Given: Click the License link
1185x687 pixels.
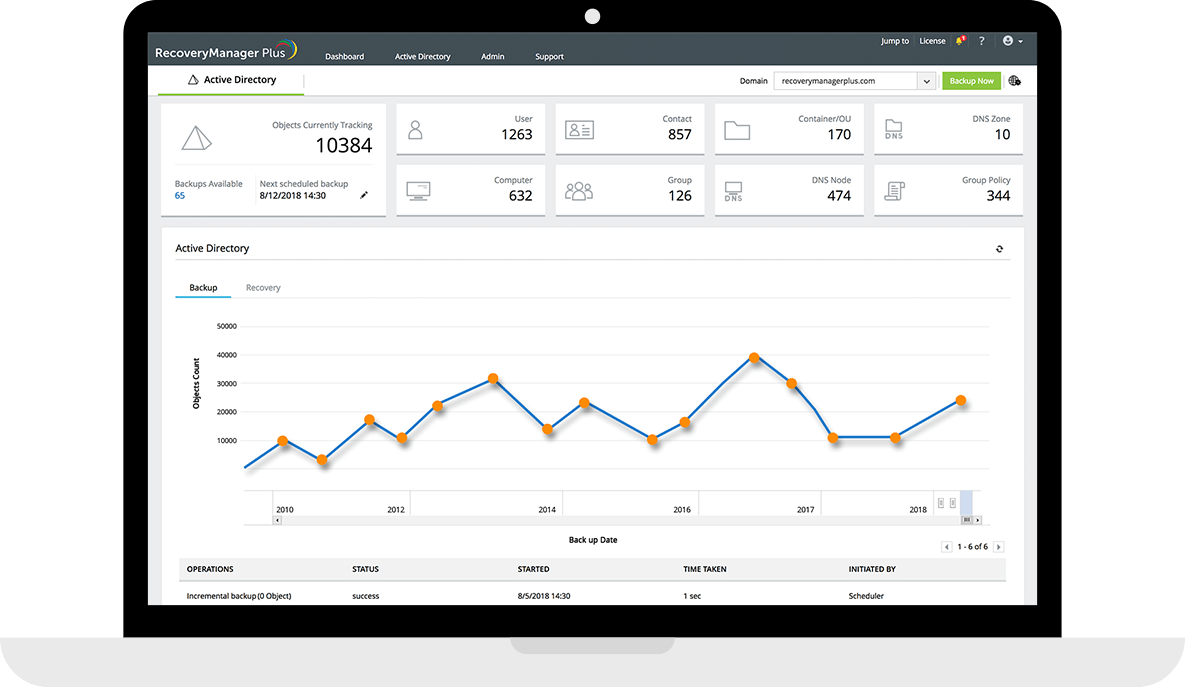Looking at the screenshot, I should (933, 41).
